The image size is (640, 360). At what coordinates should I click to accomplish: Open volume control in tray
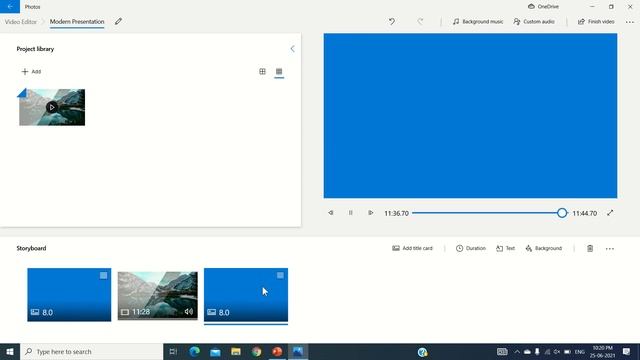557,351
